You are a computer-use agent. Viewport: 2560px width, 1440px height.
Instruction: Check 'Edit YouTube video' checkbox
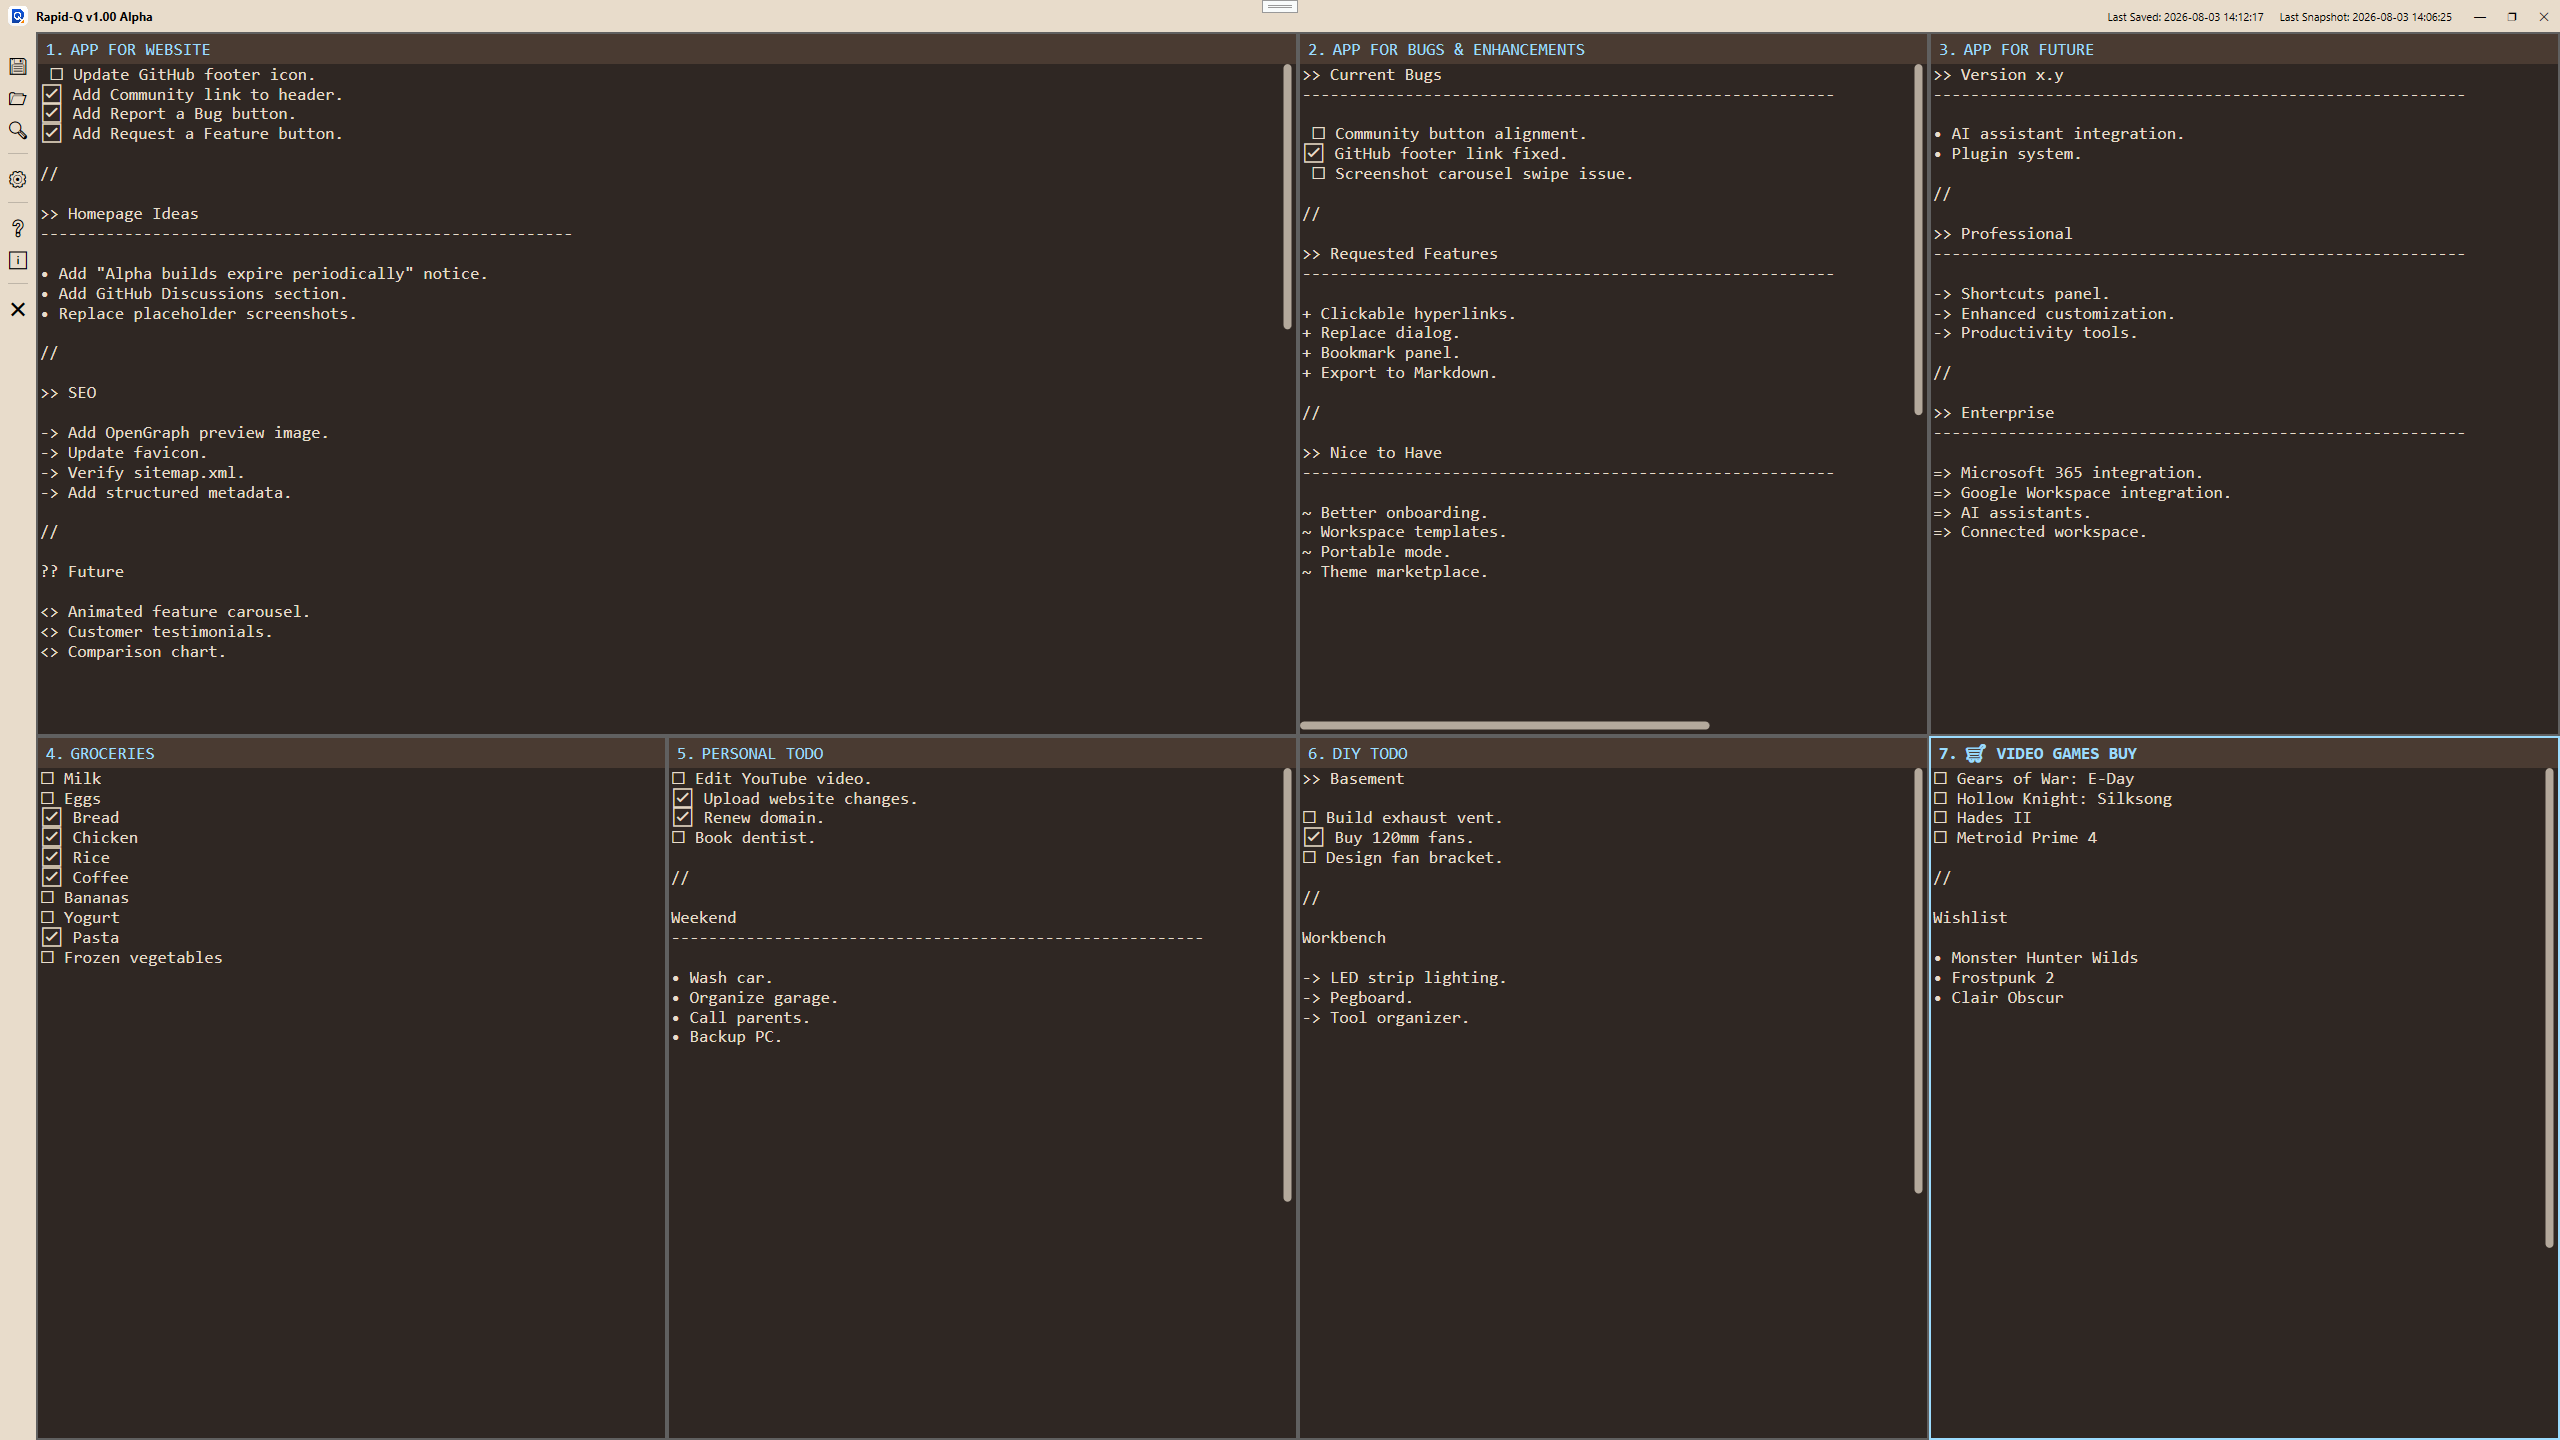[x=678, y=778]
